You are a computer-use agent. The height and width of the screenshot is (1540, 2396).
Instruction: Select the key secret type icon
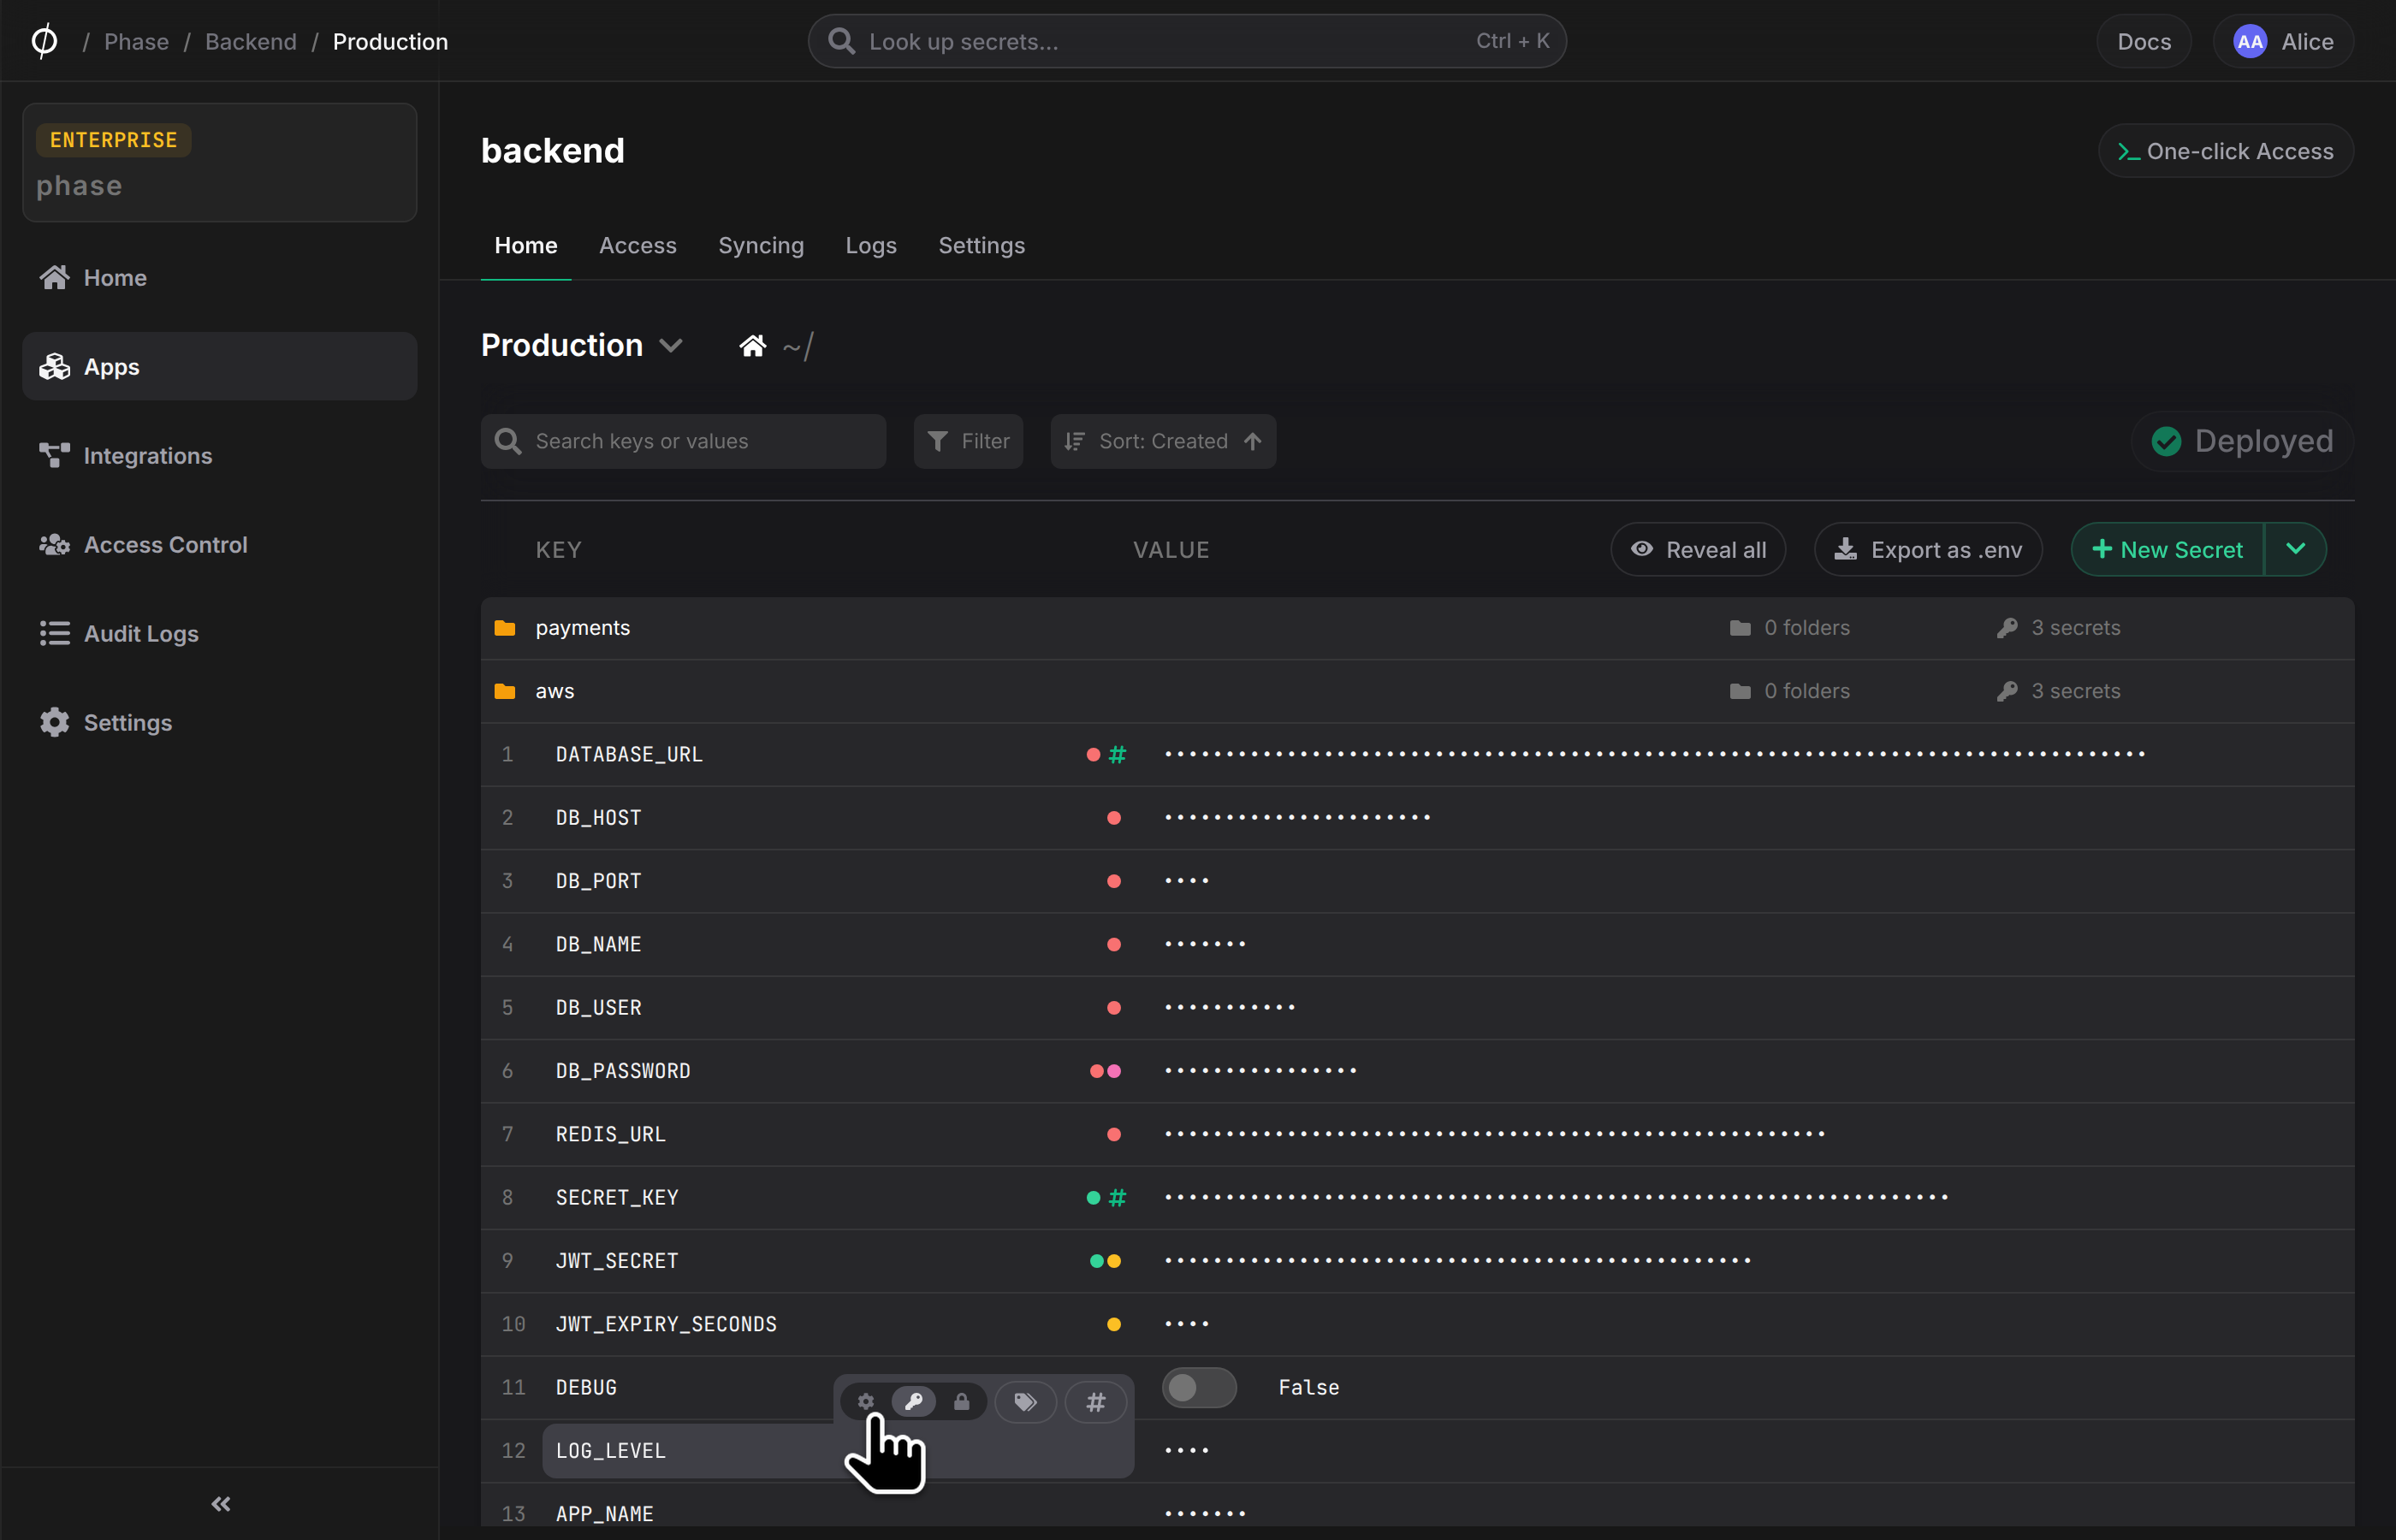913,1401
